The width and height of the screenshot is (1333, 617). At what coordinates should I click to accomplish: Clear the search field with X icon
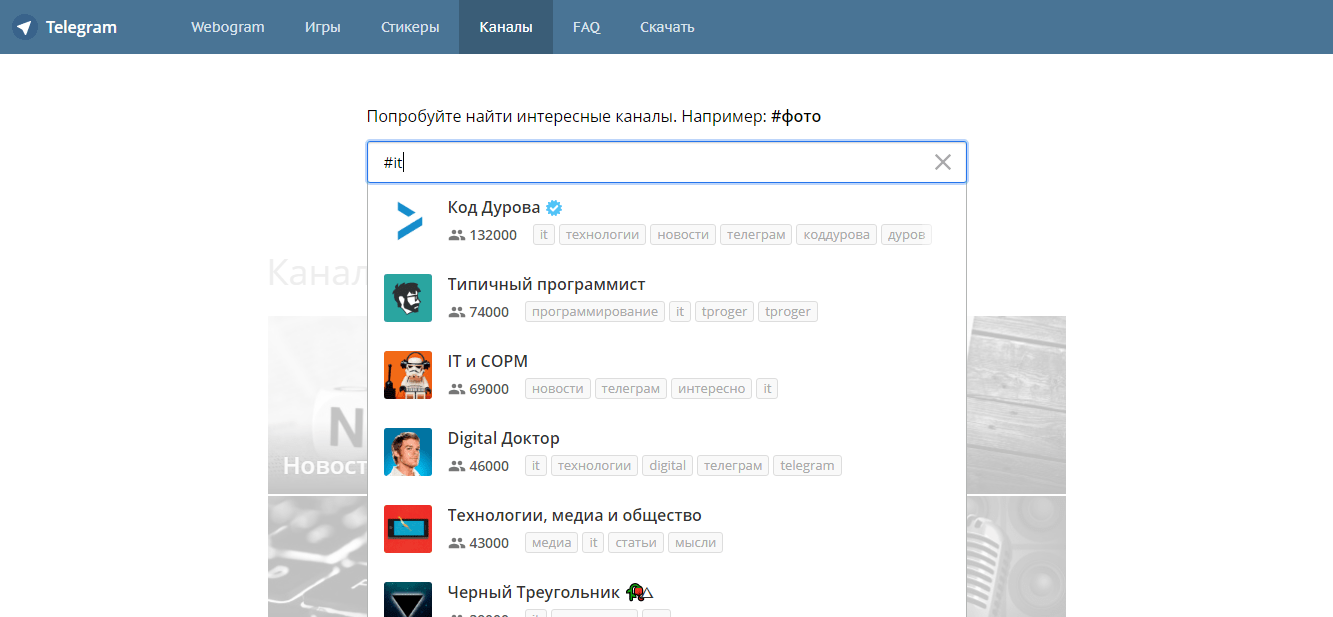[x=942, y=162]
